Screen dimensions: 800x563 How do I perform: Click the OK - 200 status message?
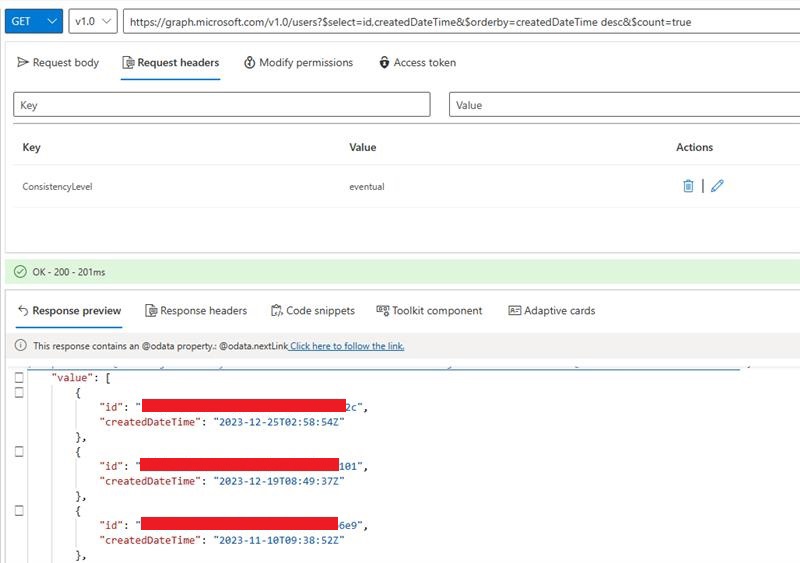pos(69,272)
